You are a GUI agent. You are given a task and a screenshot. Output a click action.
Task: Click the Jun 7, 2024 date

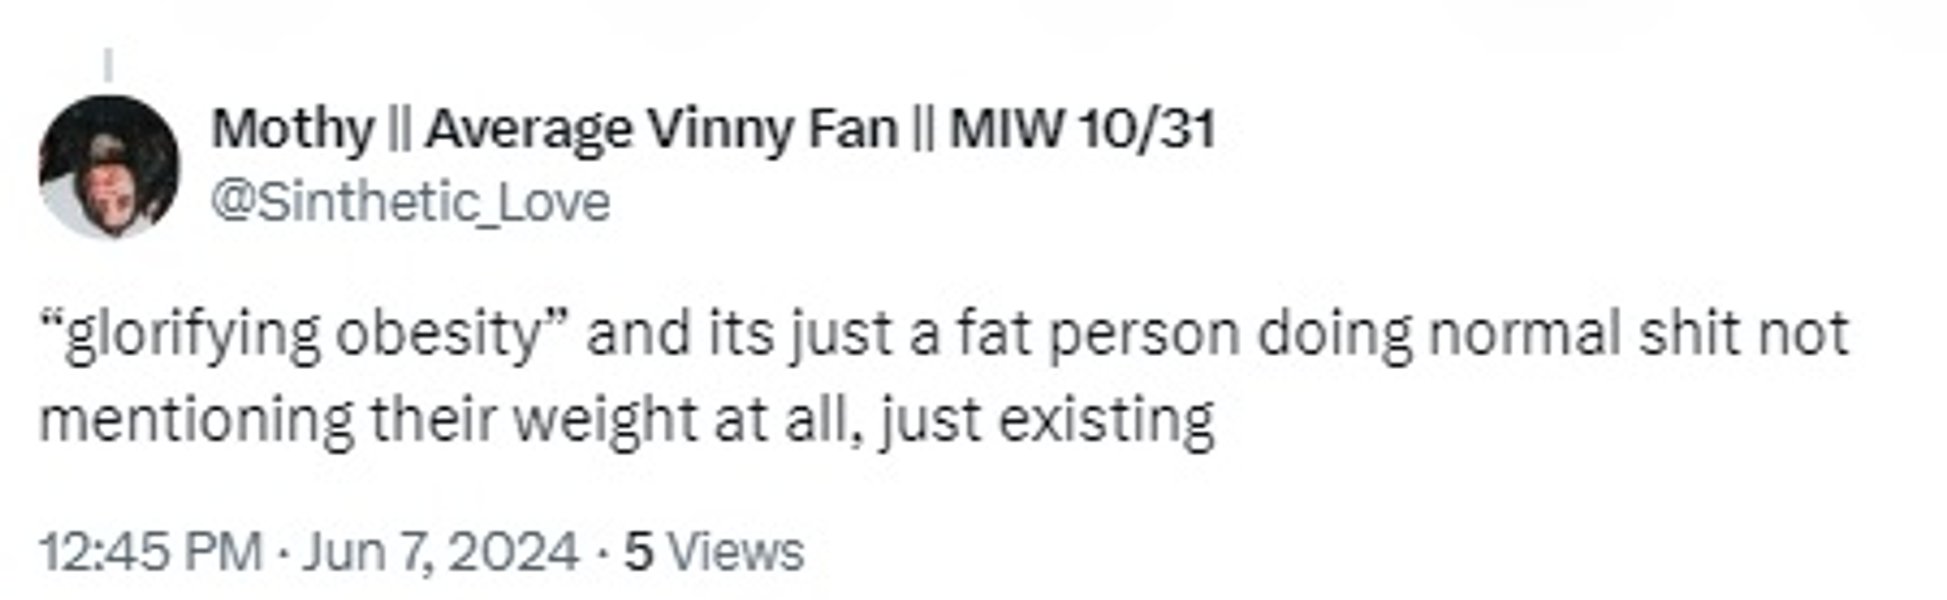pos(440,552)
